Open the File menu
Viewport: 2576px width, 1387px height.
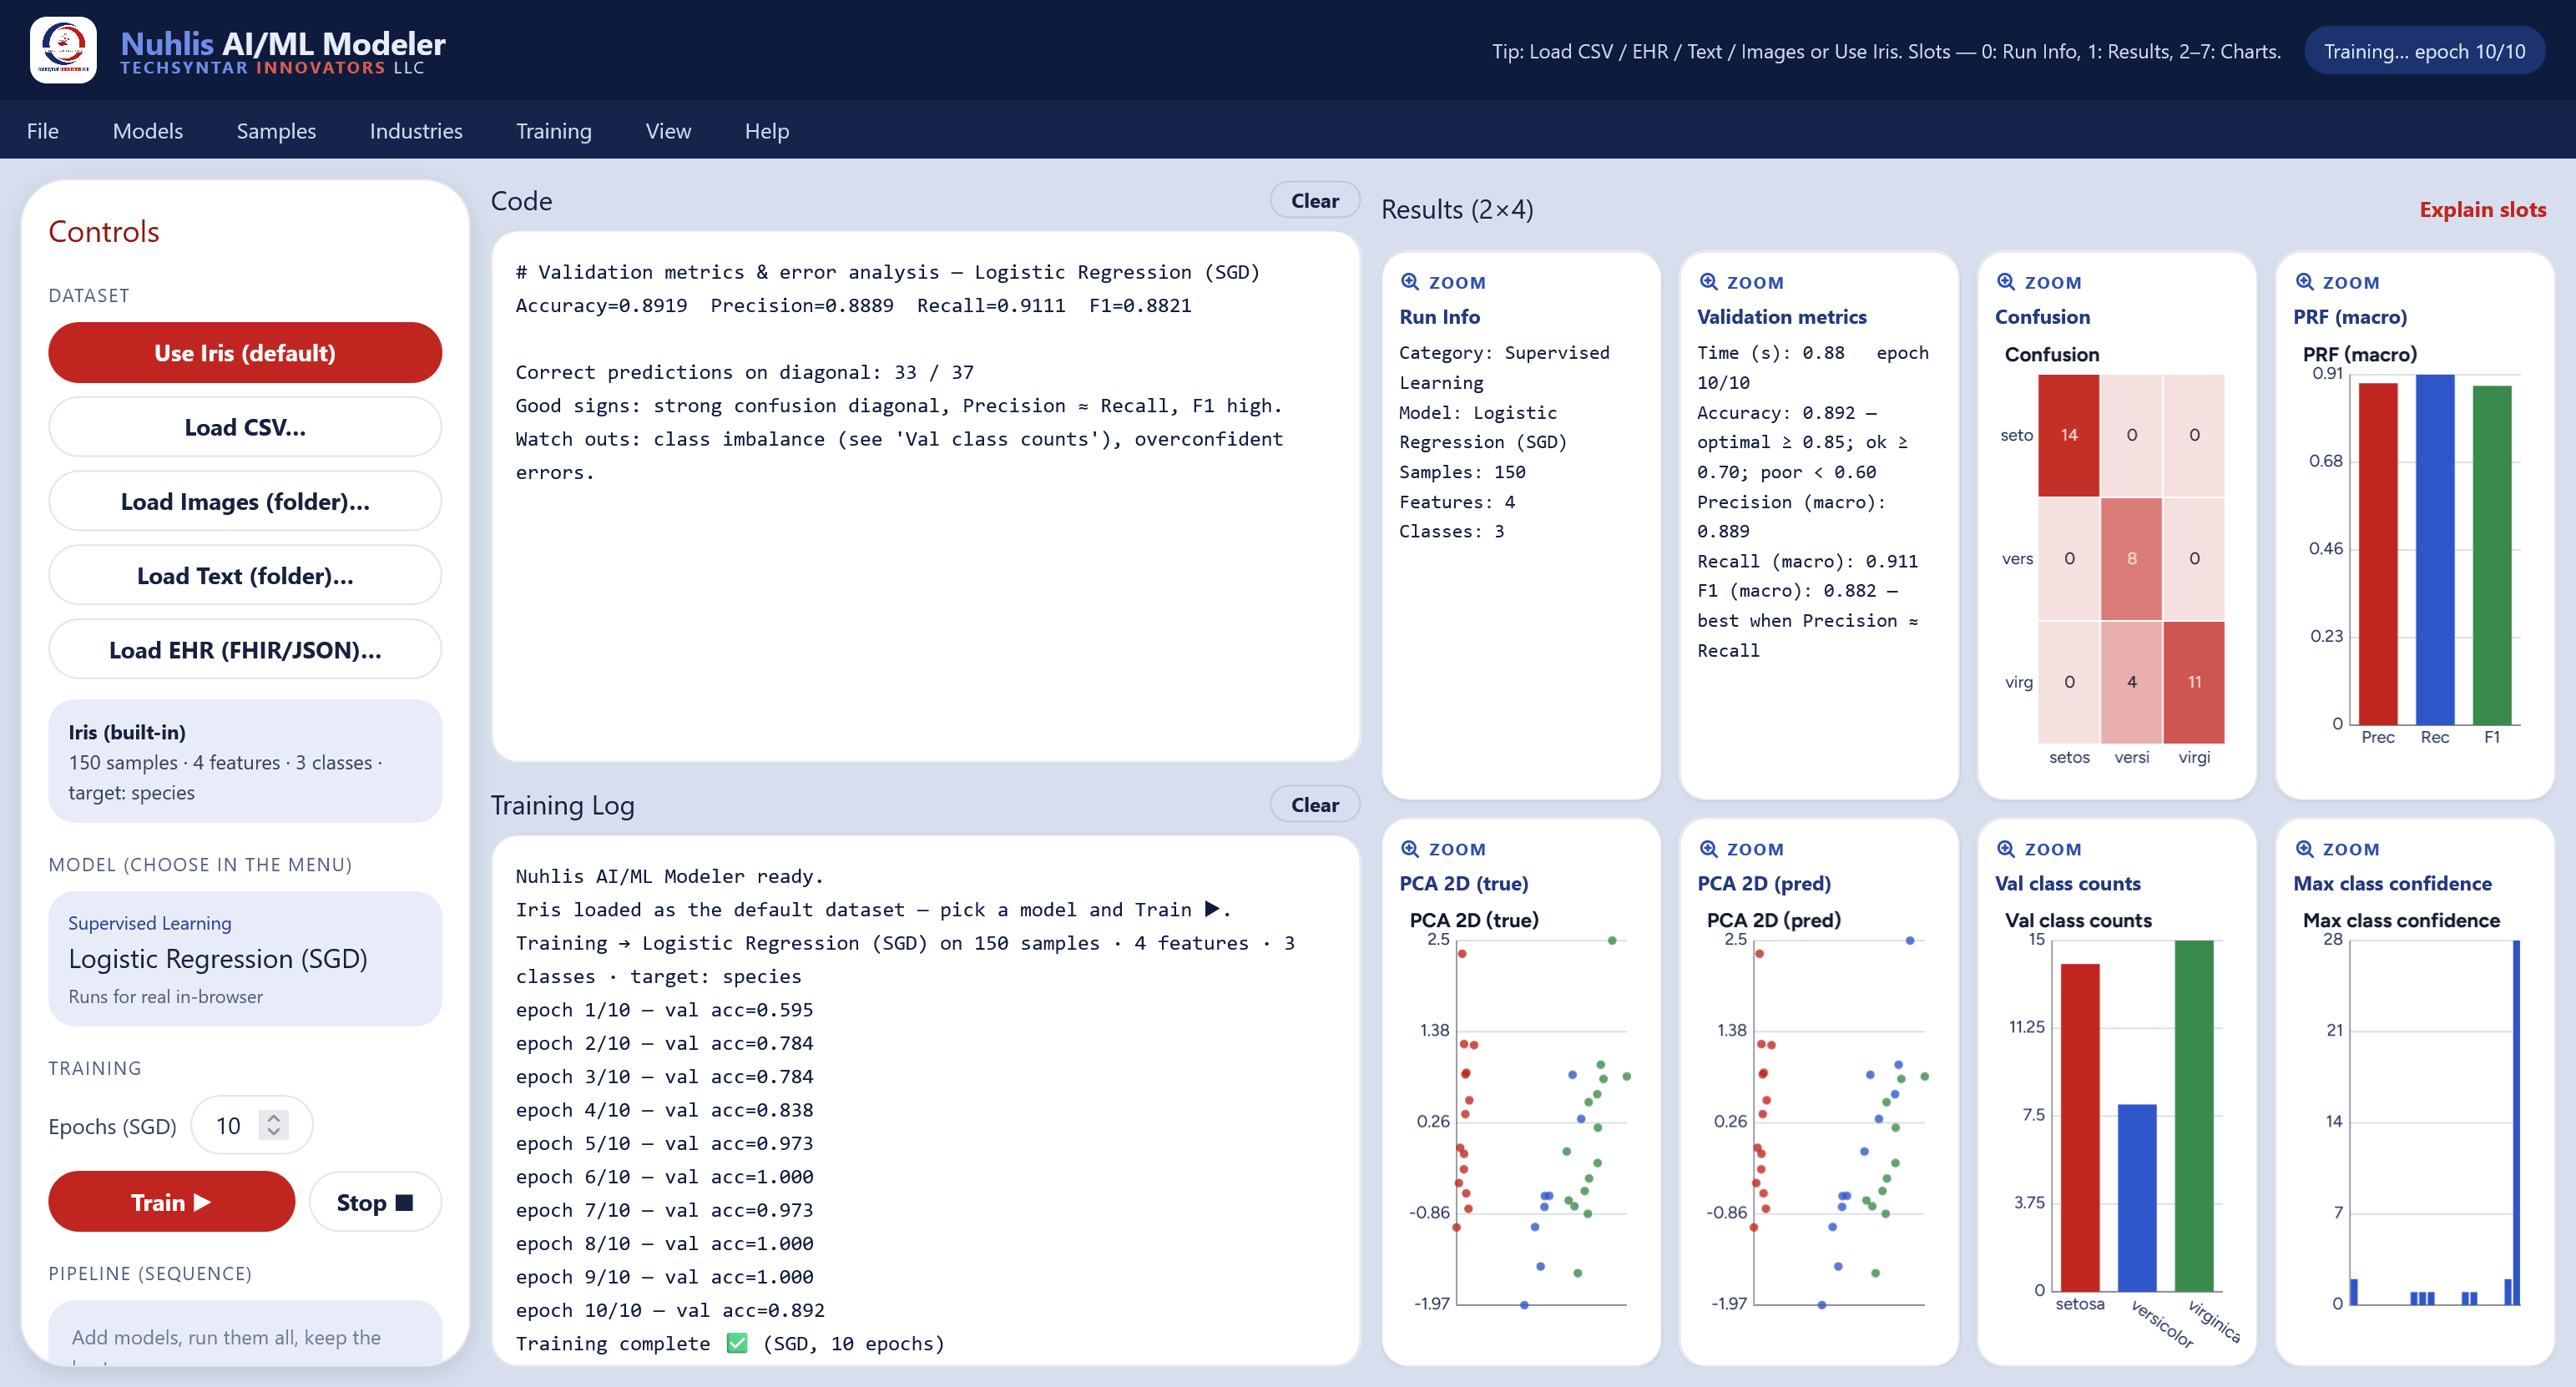click(x=42, y=131)
